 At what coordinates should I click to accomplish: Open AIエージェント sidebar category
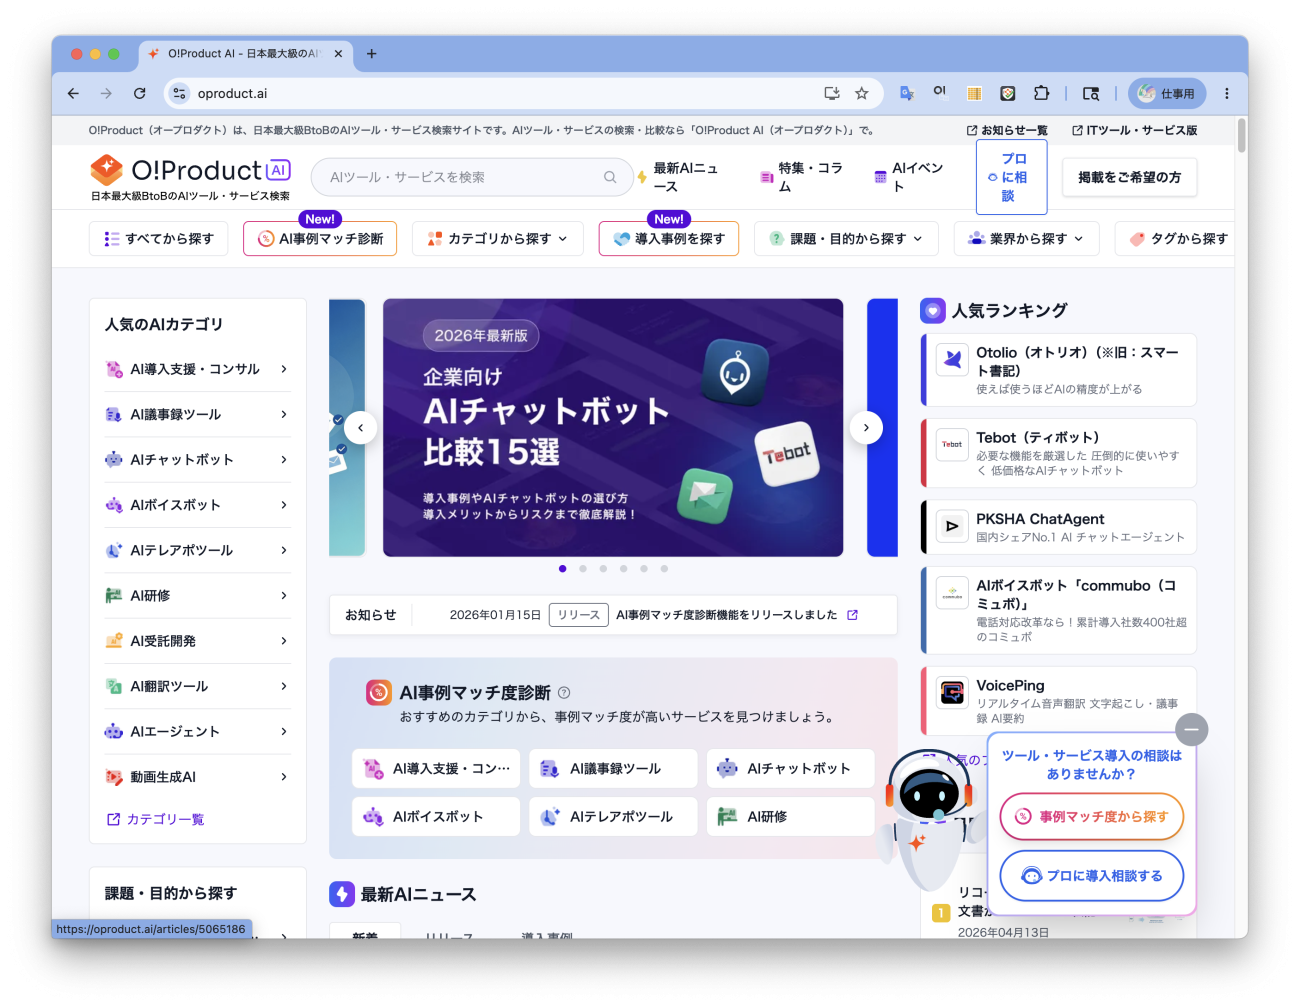click(x=197, y=732)
